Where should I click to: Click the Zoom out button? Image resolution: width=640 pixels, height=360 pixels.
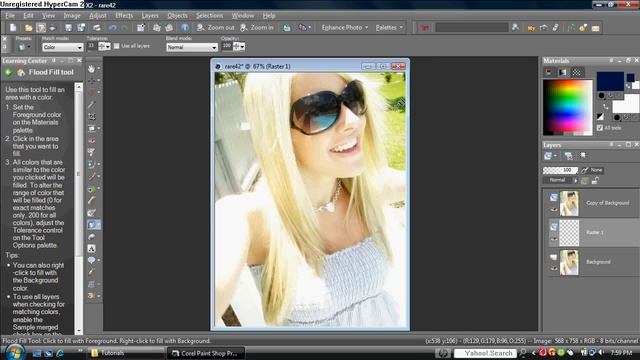point(216,28)
